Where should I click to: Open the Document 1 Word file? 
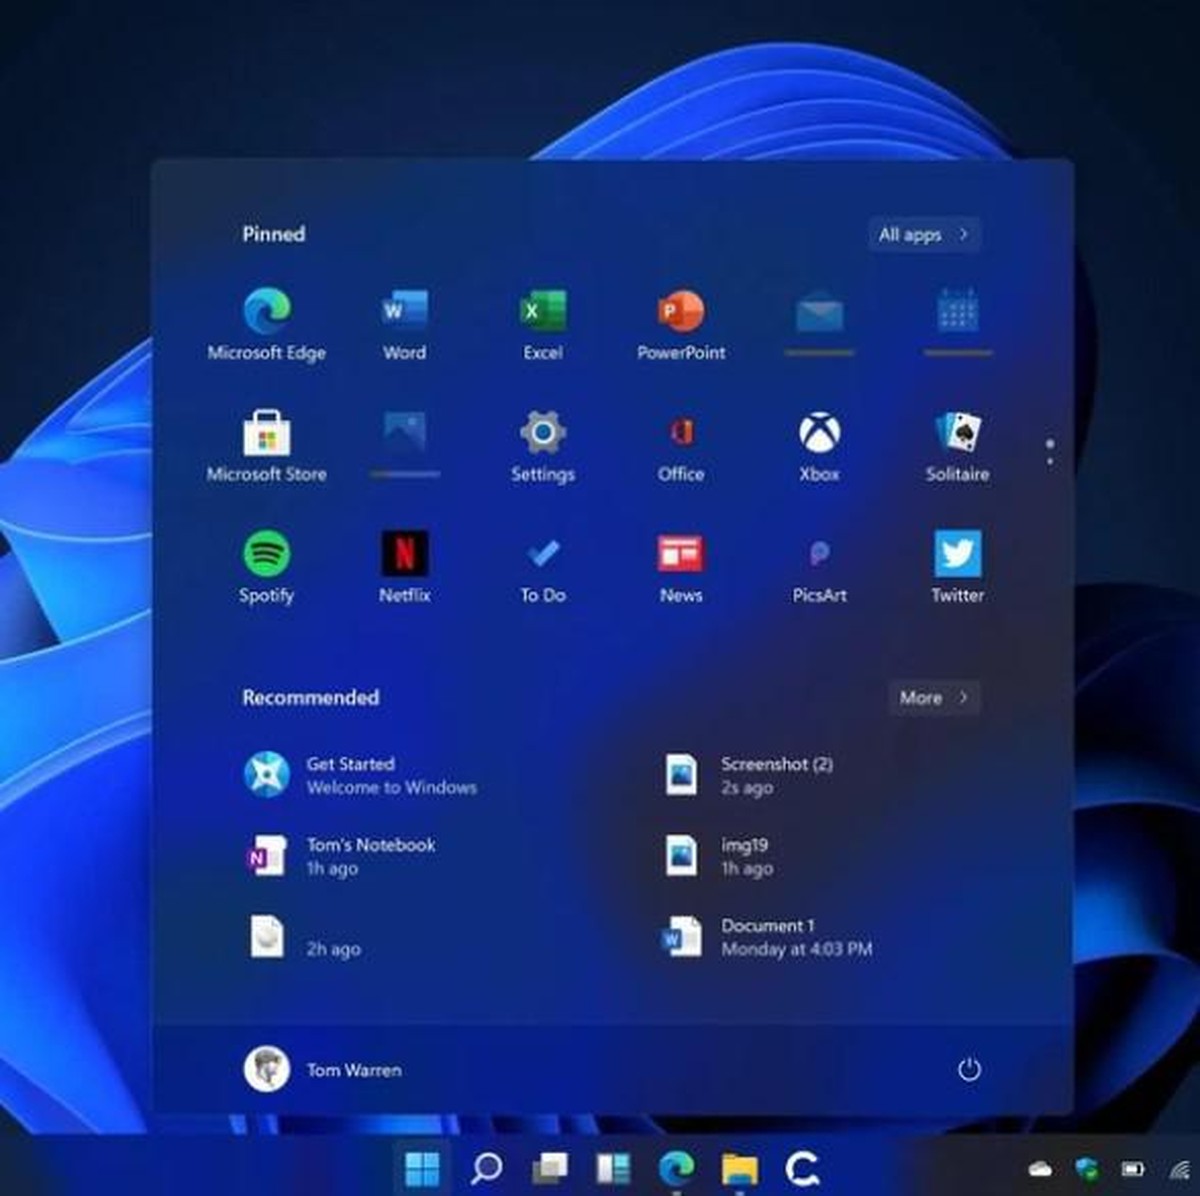pyautogui.click(x=767, y=938)
